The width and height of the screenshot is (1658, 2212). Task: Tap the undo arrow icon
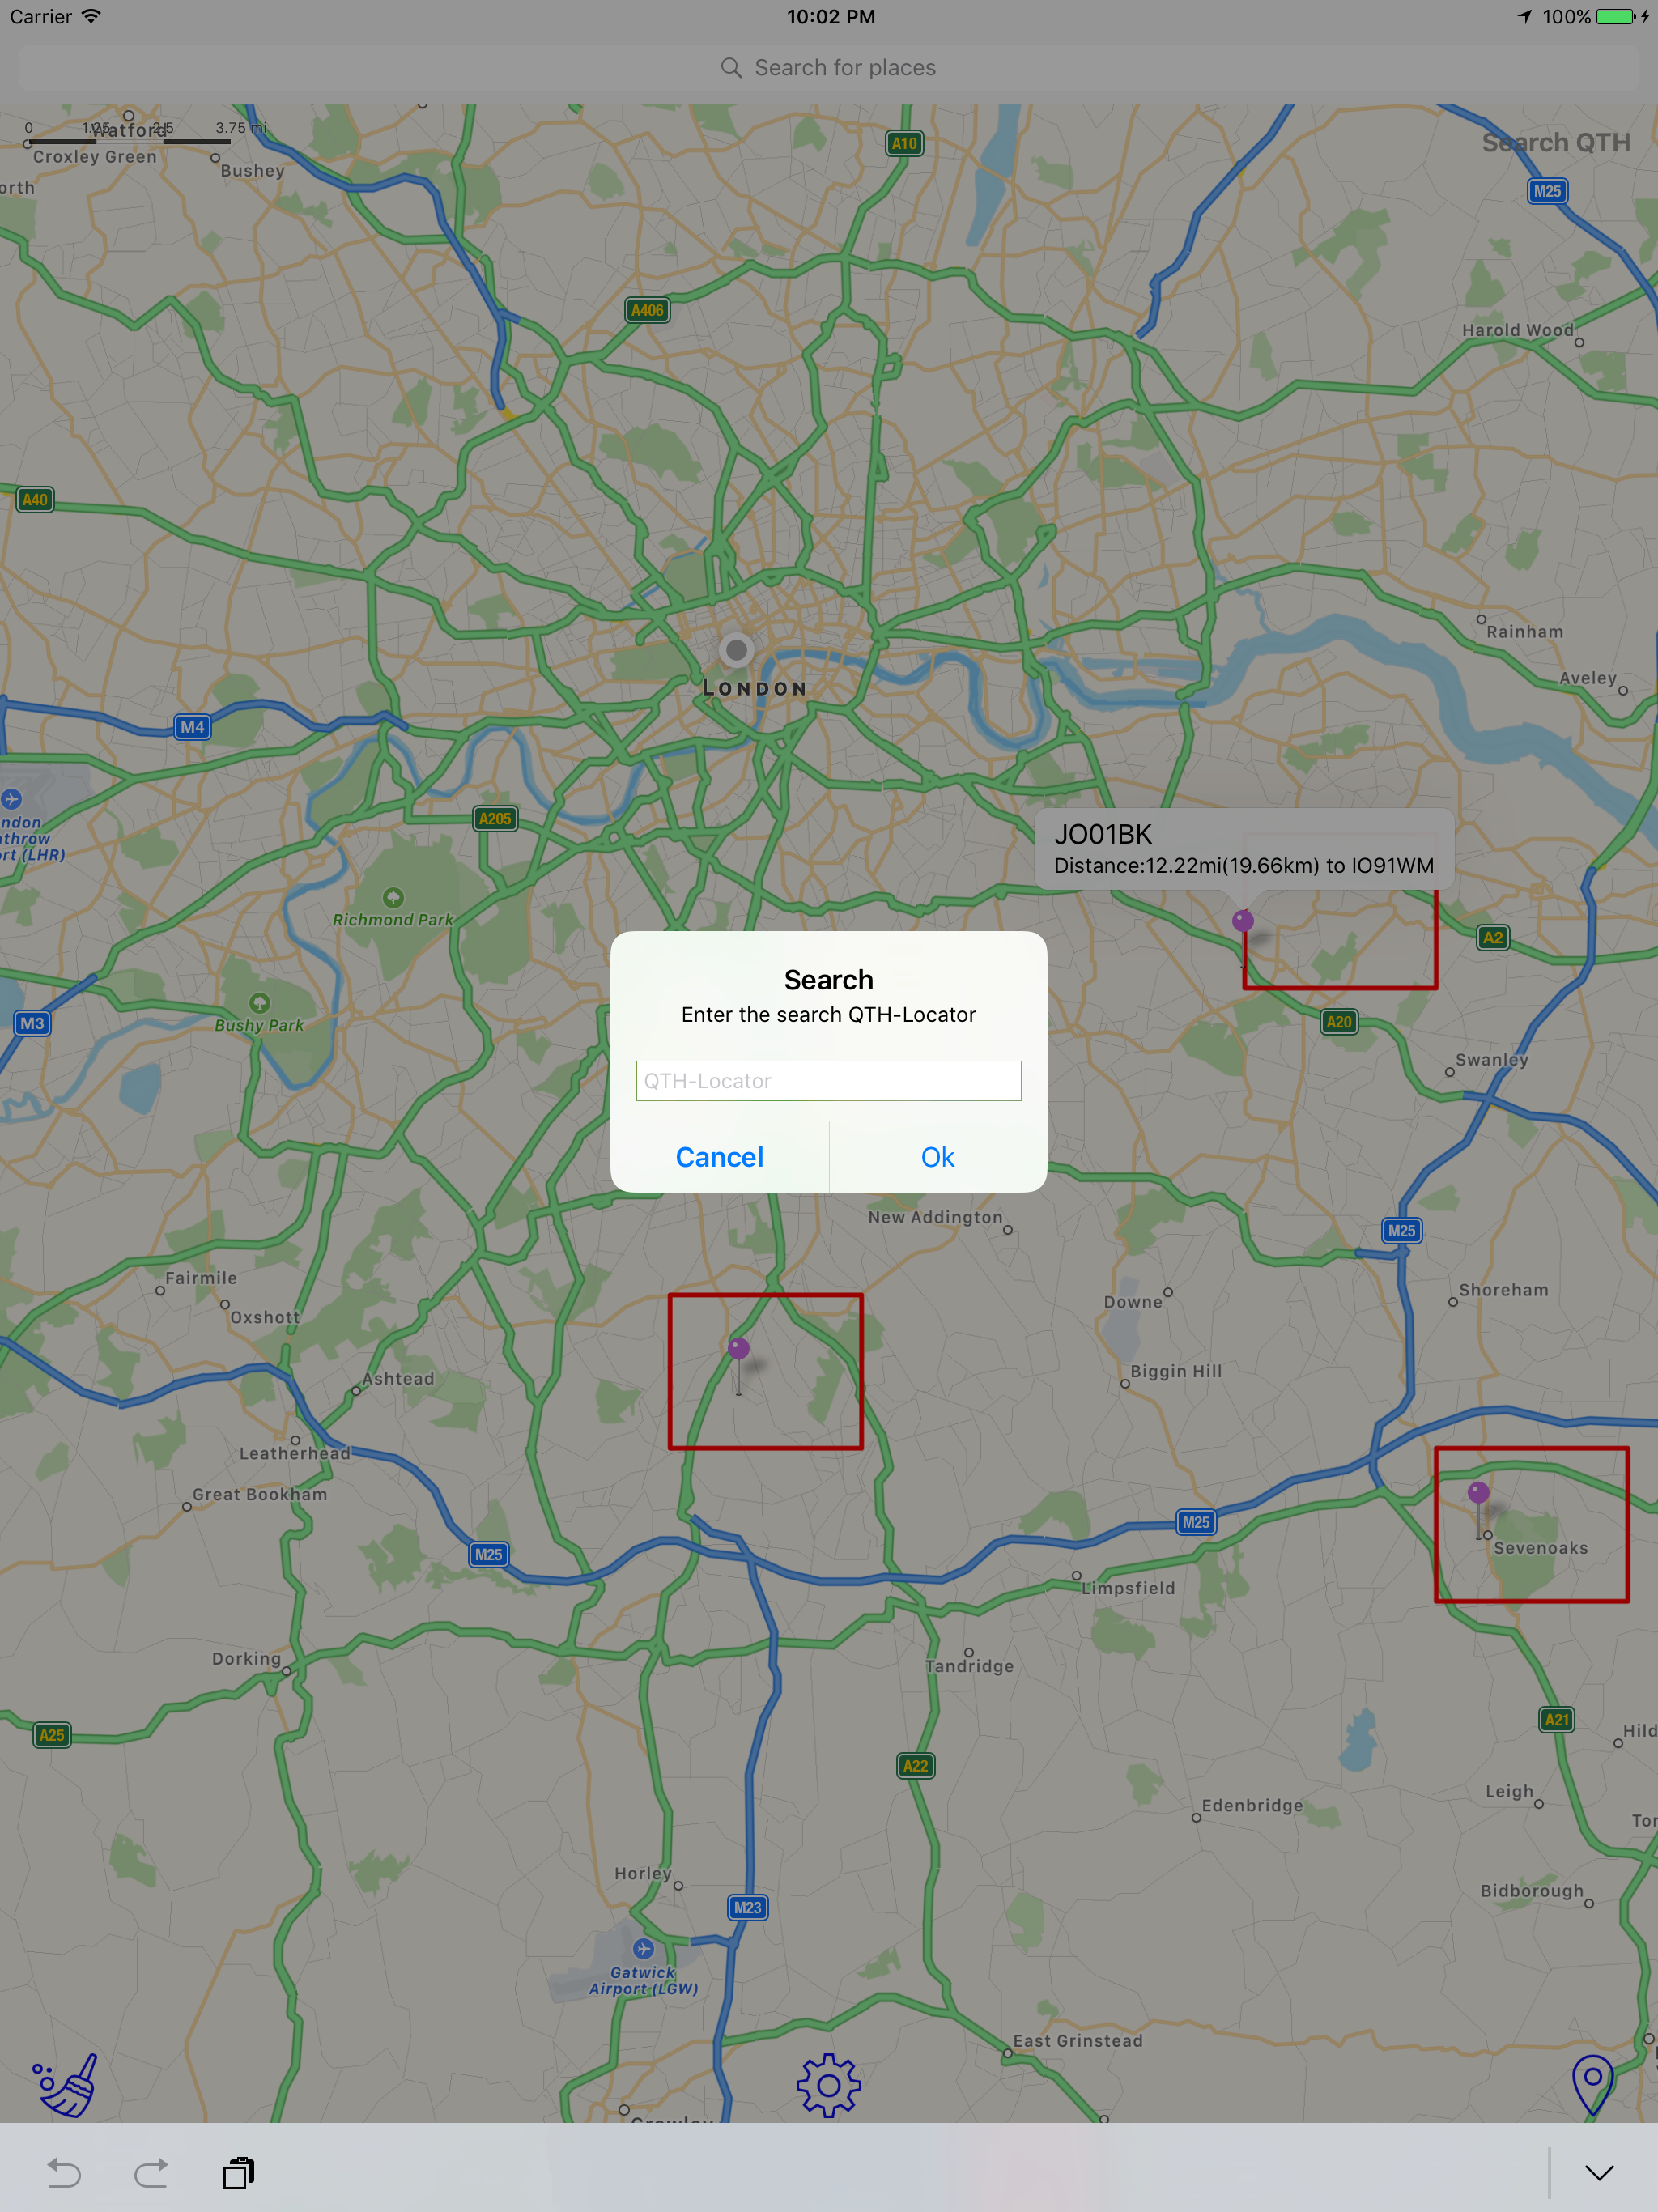coord(64,2172)
